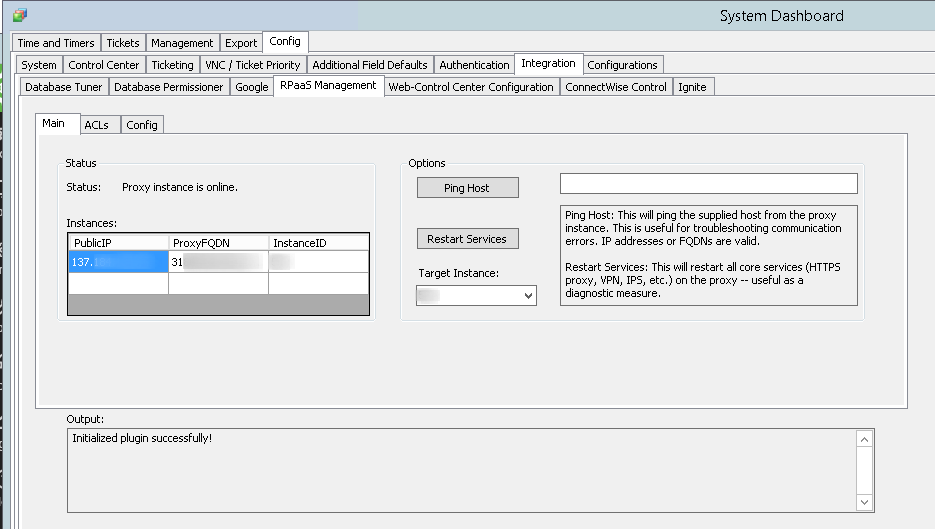Select the Database Tuner tab
The width and height of the screenshot is (935, 529).
[x=63, y=87]
